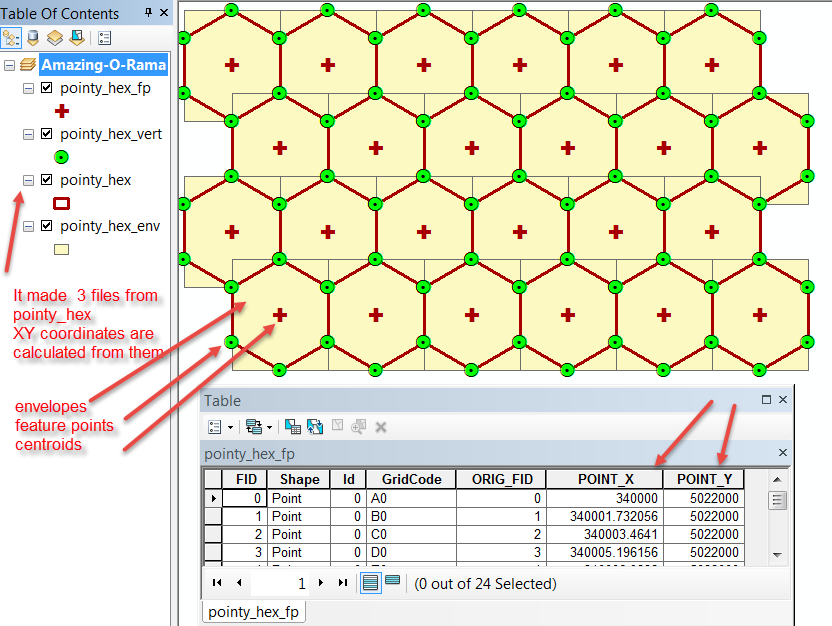Select pointy_hex layer name
Image resolution: width=832 pixels, height=626 pixels.
96,180
